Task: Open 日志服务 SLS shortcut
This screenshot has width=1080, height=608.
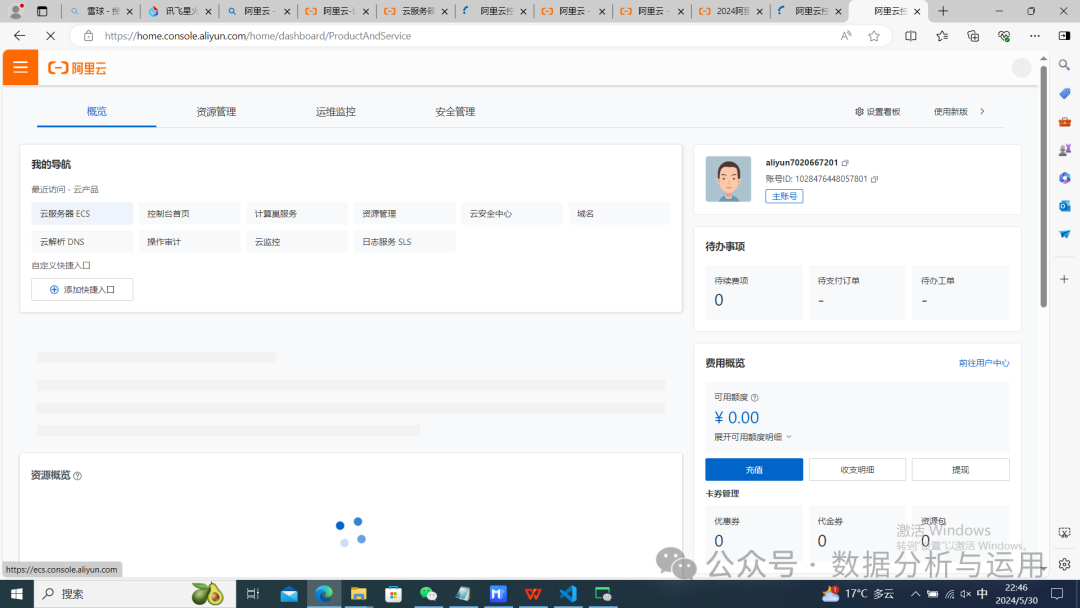Action: [x=404, y=242]
